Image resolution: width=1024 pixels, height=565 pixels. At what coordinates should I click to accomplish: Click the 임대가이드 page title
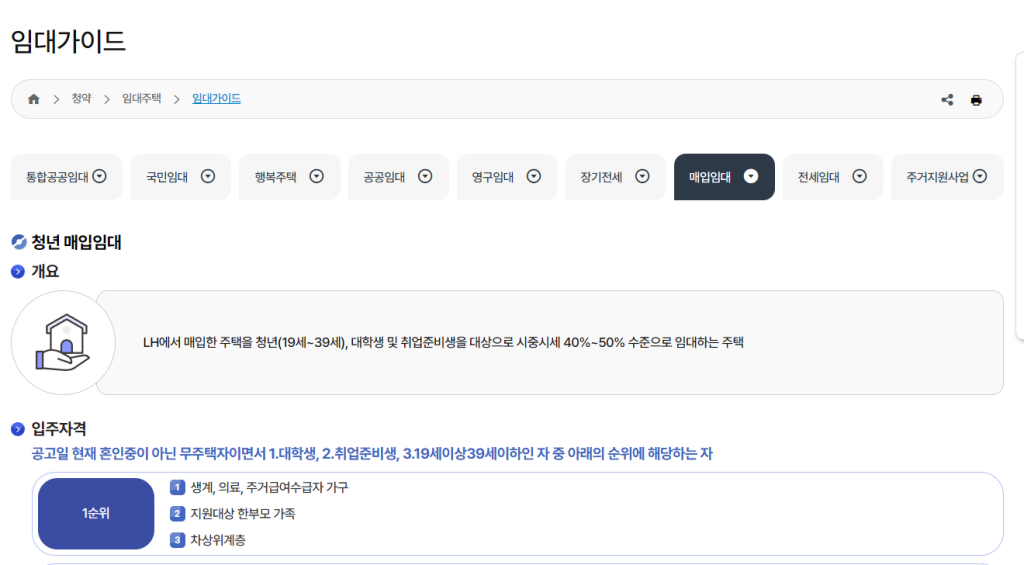68,41
